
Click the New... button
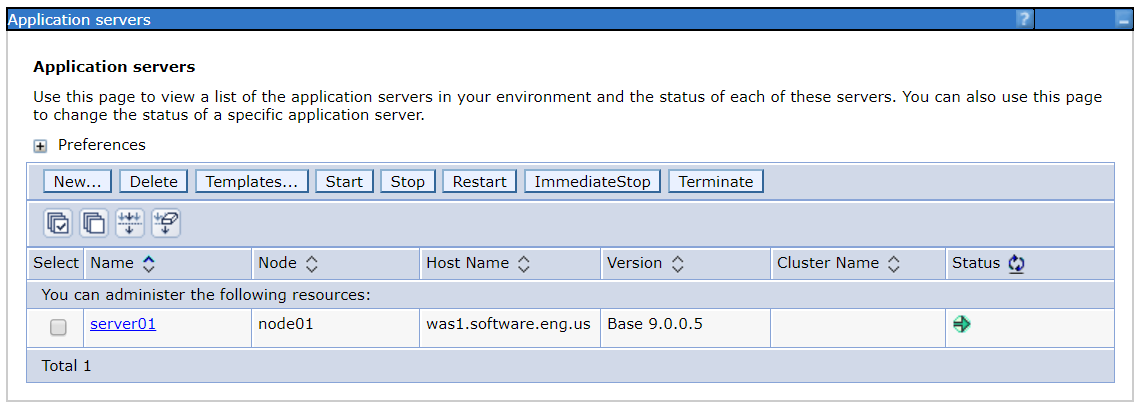pyautogui.click(x=77, y=182)
